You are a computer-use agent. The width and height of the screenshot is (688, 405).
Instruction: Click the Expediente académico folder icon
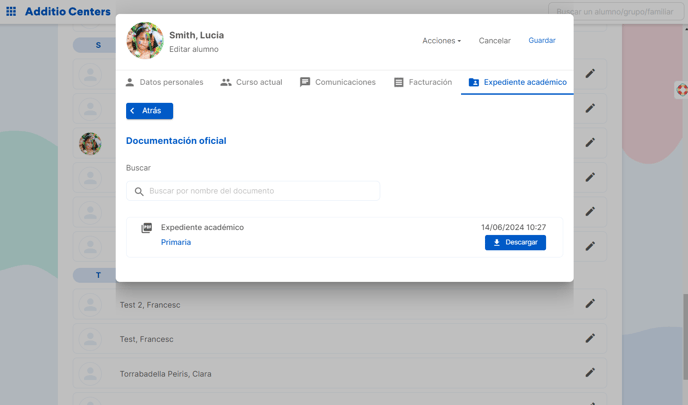[474, 82]
